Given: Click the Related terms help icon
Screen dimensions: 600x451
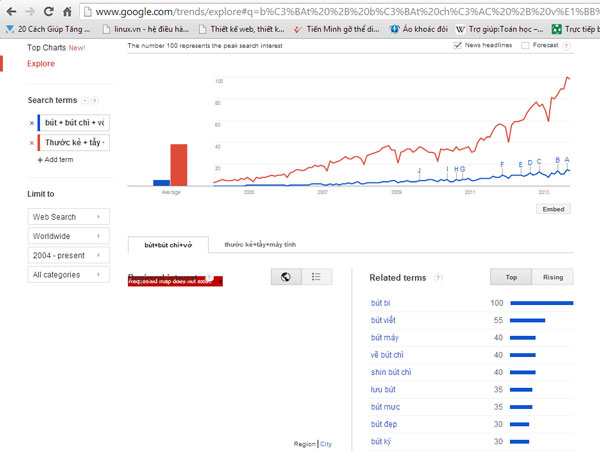Looking at the screenshot, I should tap(439, 277).
